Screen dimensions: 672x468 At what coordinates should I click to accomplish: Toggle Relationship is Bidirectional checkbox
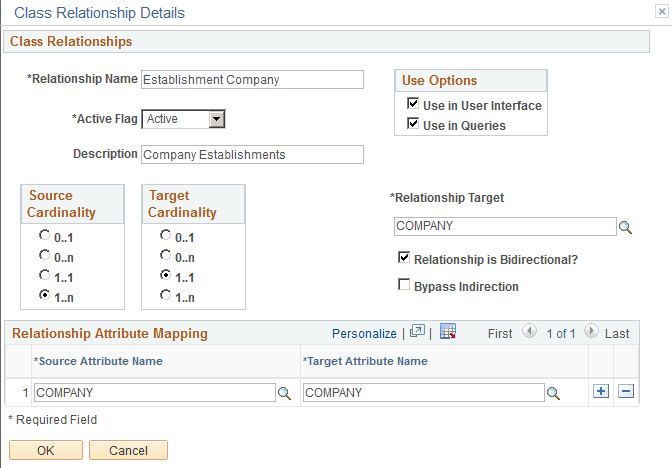pyautogui.click(x=405, y=259)
